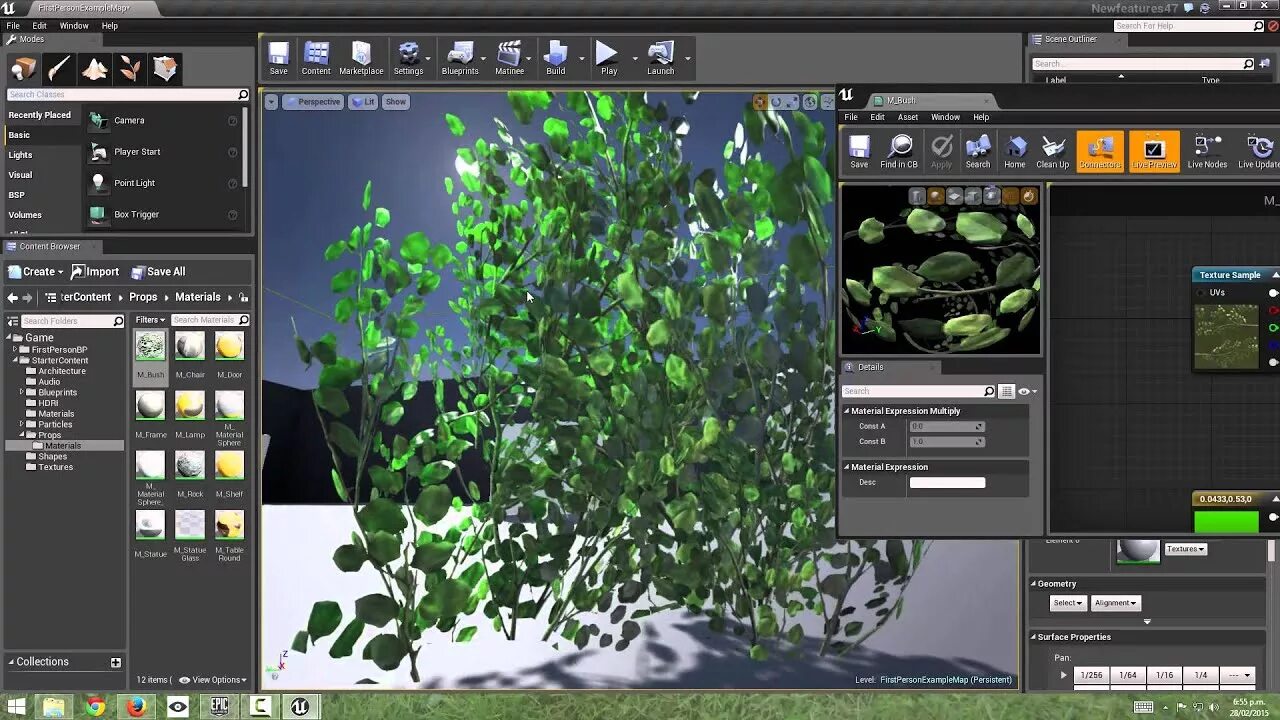Select the M_Lamp material thumbnail
This screenshot has width=1280, height=720.
[x=189, y=405]
